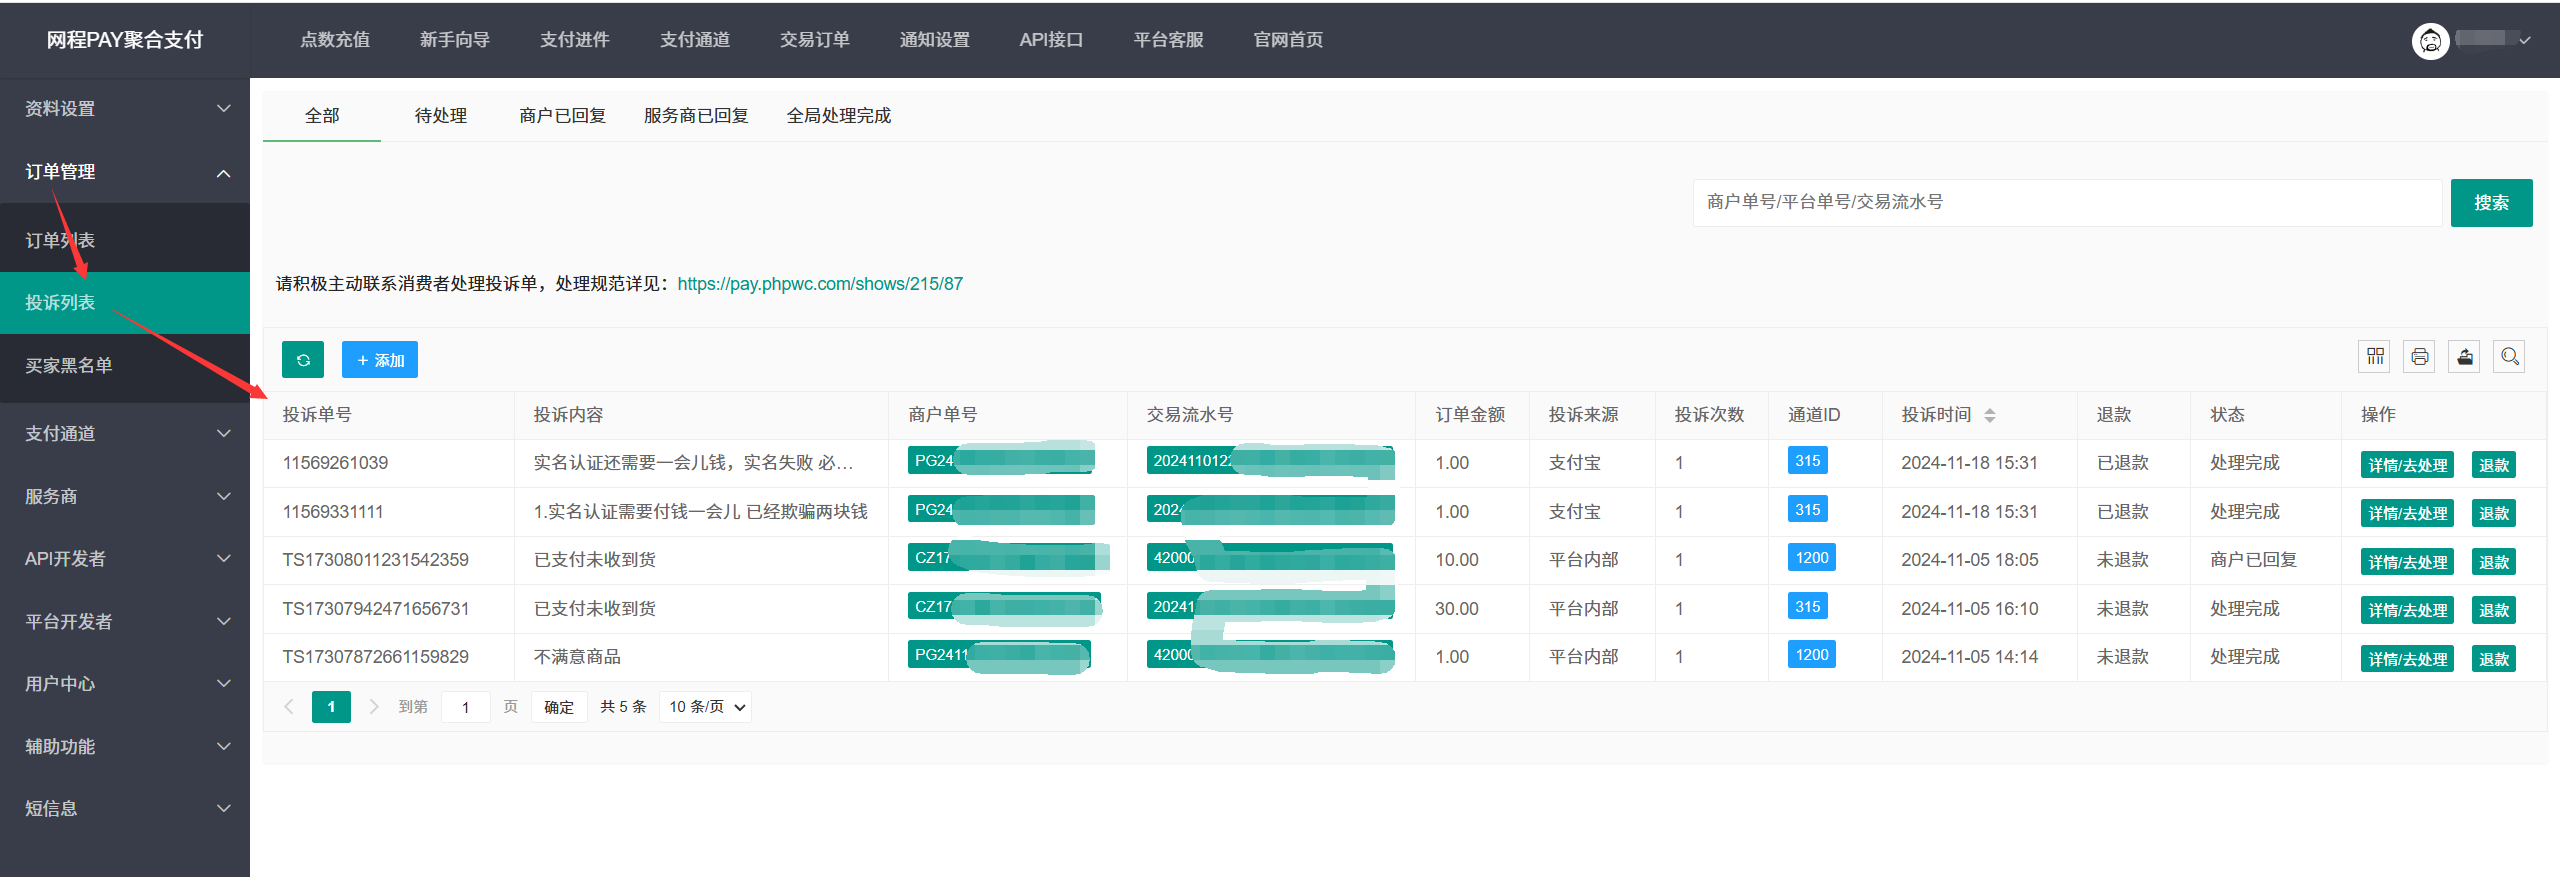Image resolution: width=2560 pixels, height=877 pixels.
Task: Expand the 用户中心 sidebar menu
Action: click(125, 684)
